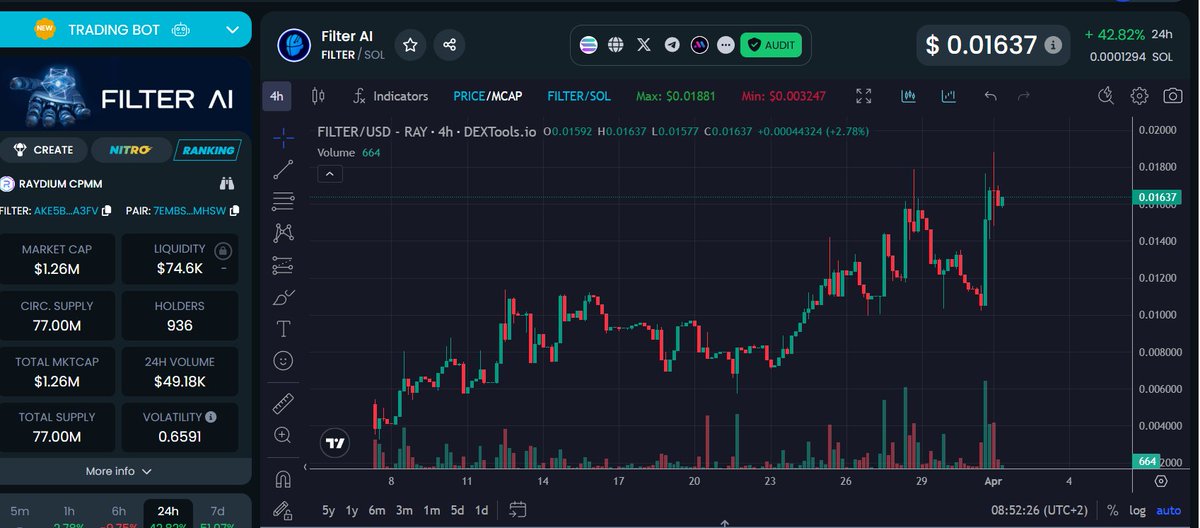Open the candlestick chart style selector
Image resolution: width=1200 pixels, height=528 pixels.
319,96
